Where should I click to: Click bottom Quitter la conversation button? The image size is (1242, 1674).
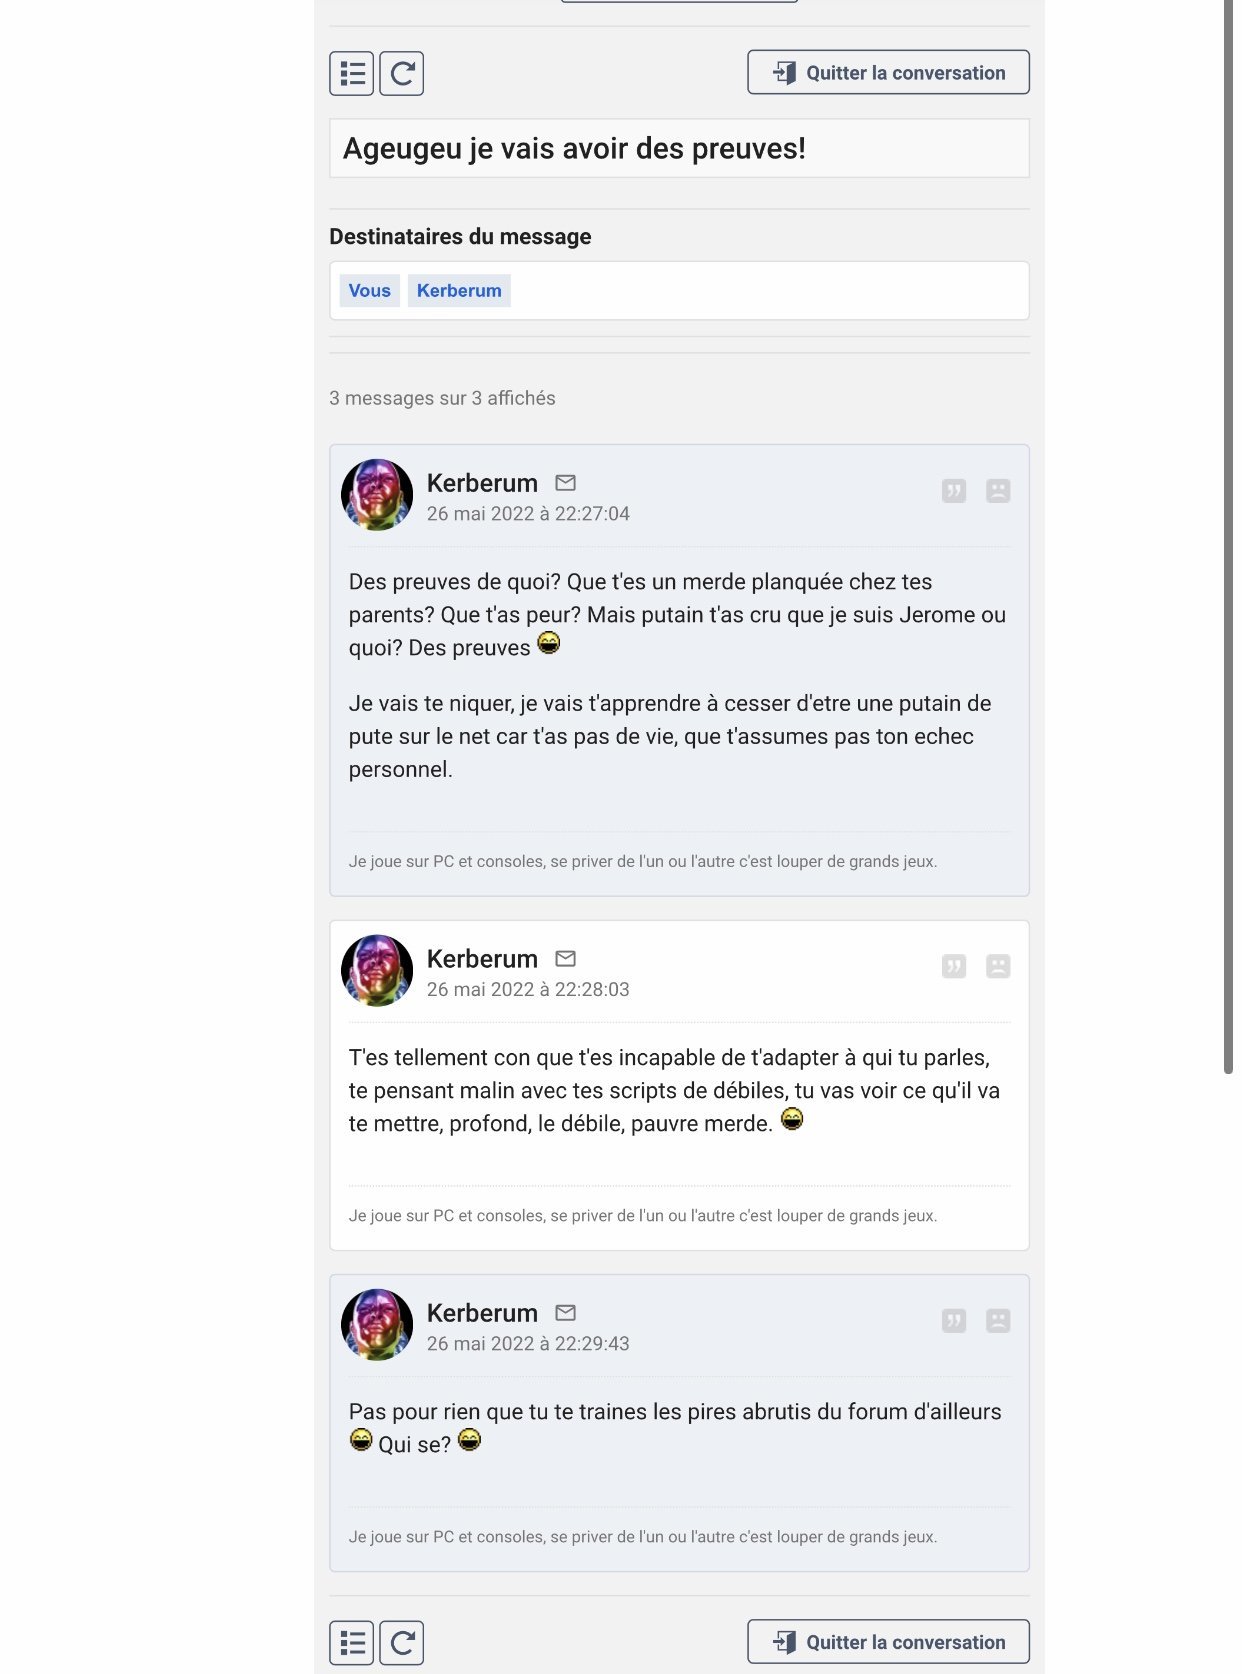pos(889,1642)
